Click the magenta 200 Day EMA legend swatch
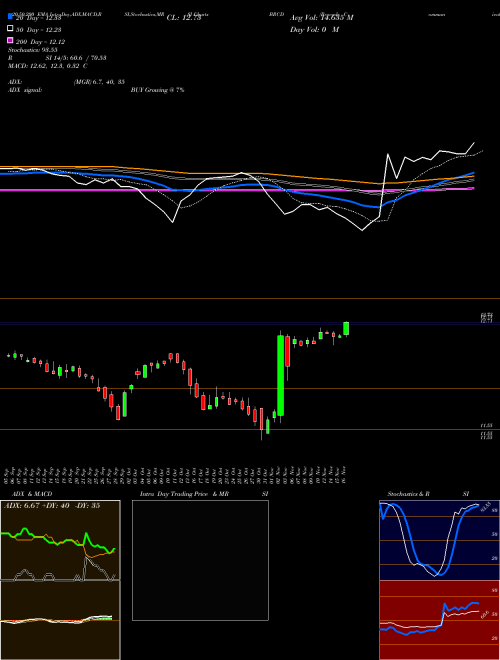The height and width of the screenshot is (660, 500). tap(10, 40)
